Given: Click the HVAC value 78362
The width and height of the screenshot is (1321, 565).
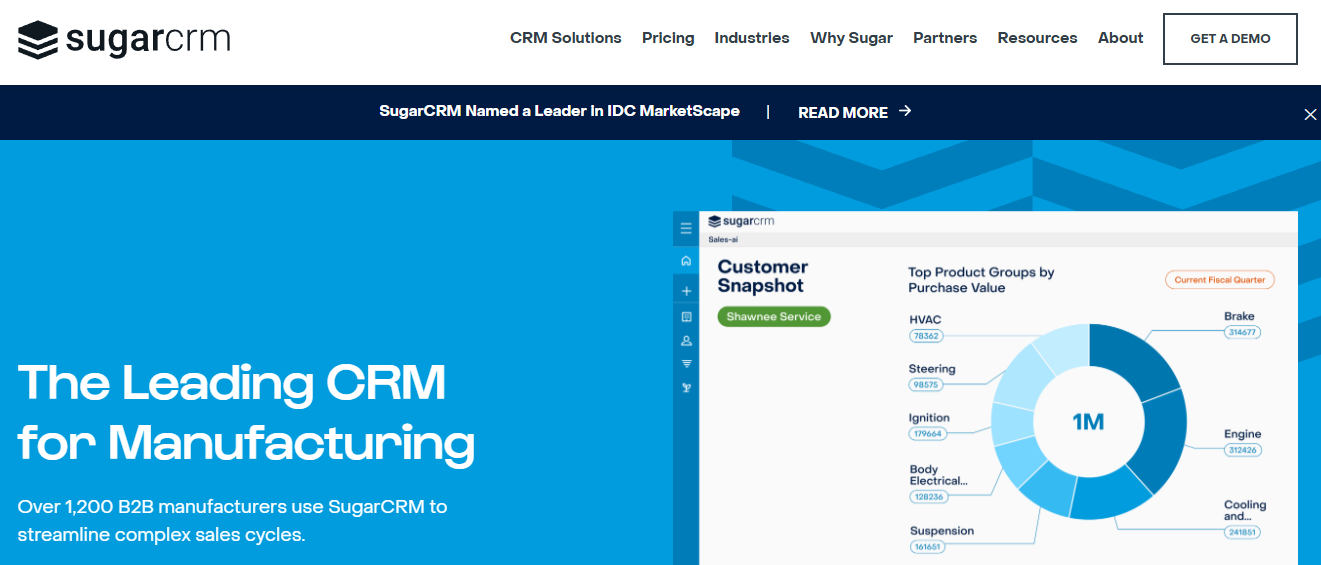Looking at the screenshot, I should pos(926,336).
